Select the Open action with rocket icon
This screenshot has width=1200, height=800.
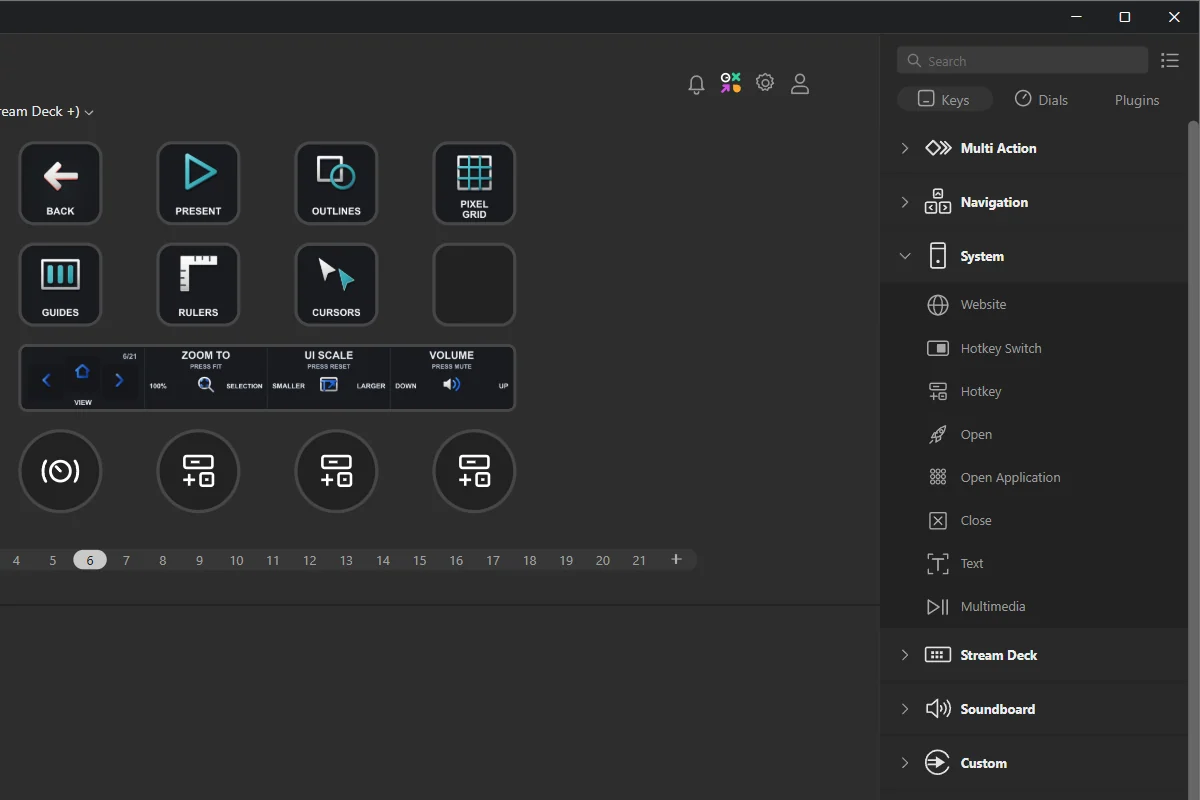point(1034,434)
